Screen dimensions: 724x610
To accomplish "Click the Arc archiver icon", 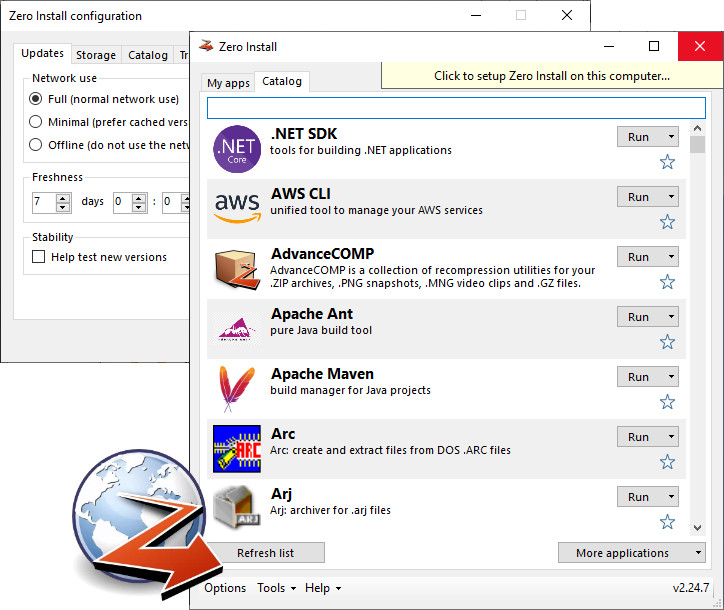I will point(237,448).
